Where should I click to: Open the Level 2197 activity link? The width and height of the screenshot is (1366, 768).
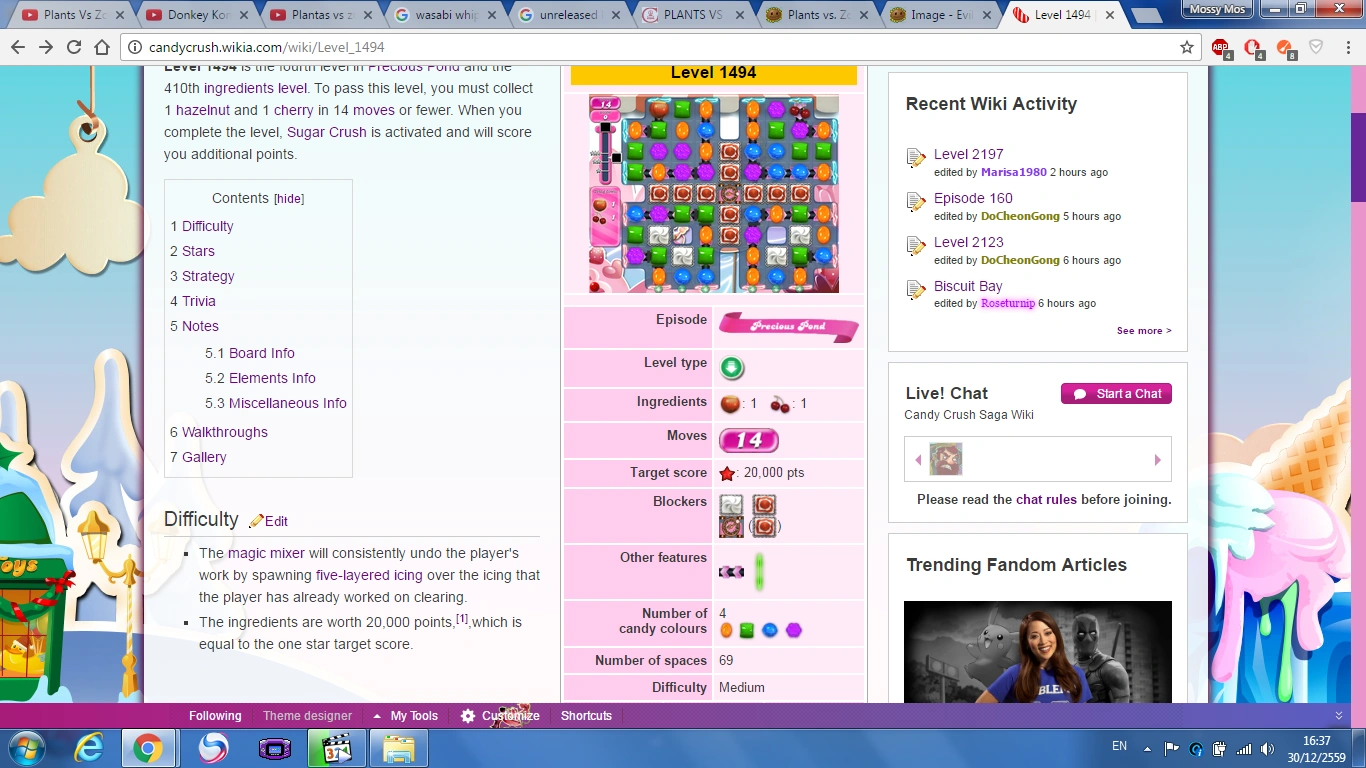[x=968, y=154]
